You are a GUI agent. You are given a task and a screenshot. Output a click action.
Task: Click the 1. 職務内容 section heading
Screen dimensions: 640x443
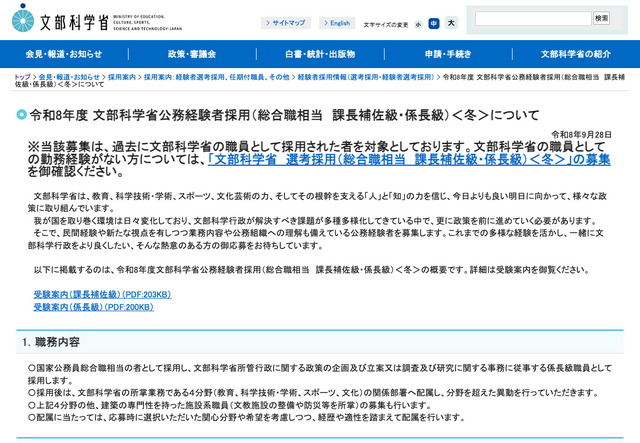51,342
